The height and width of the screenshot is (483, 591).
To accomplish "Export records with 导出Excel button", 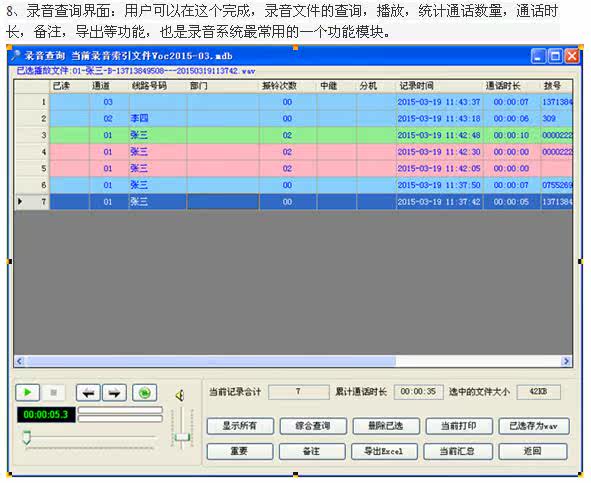I will [384, 451].
